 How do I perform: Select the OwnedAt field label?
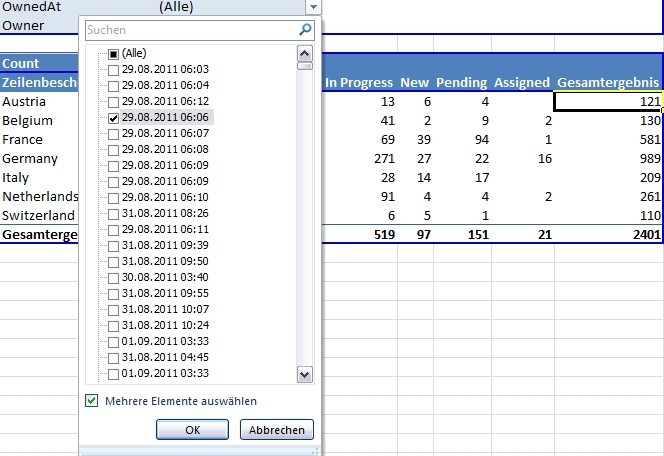pos(31,7)
